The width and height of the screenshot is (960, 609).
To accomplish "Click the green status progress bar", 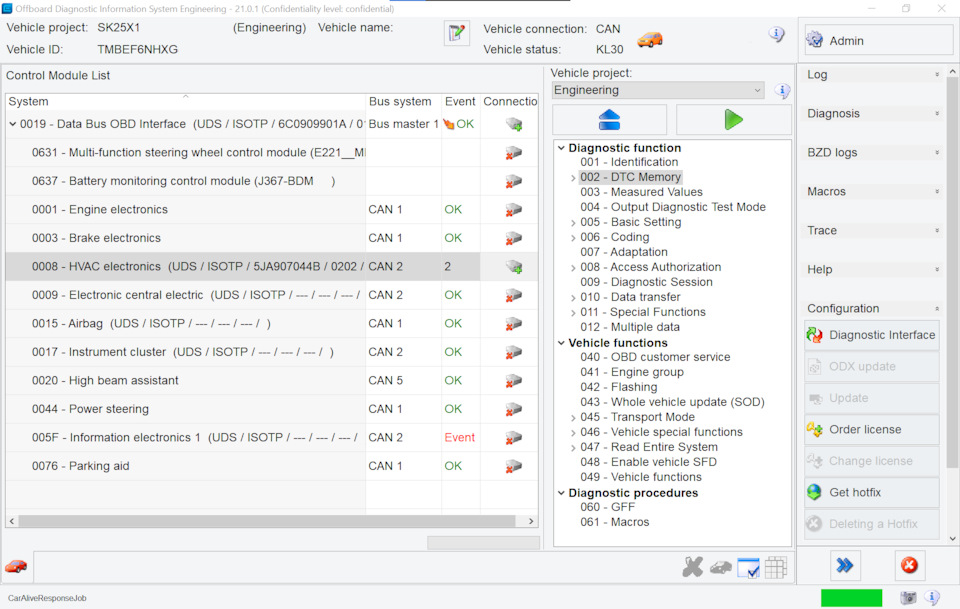I will pos(851,597).
